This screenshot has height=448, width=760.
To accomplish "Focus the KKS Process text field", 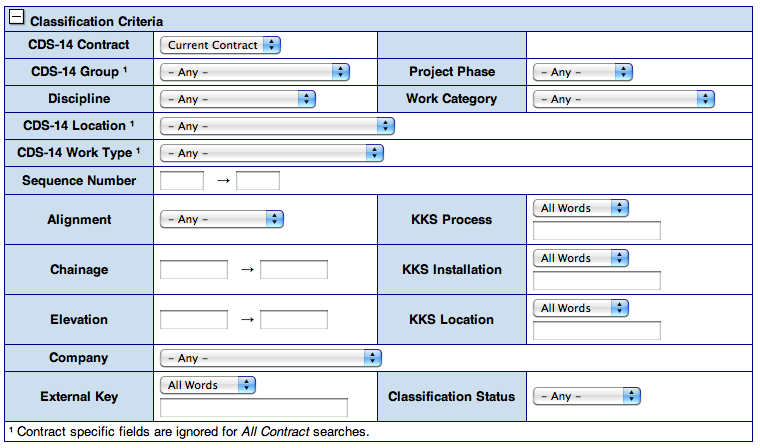I will point(597,231).
